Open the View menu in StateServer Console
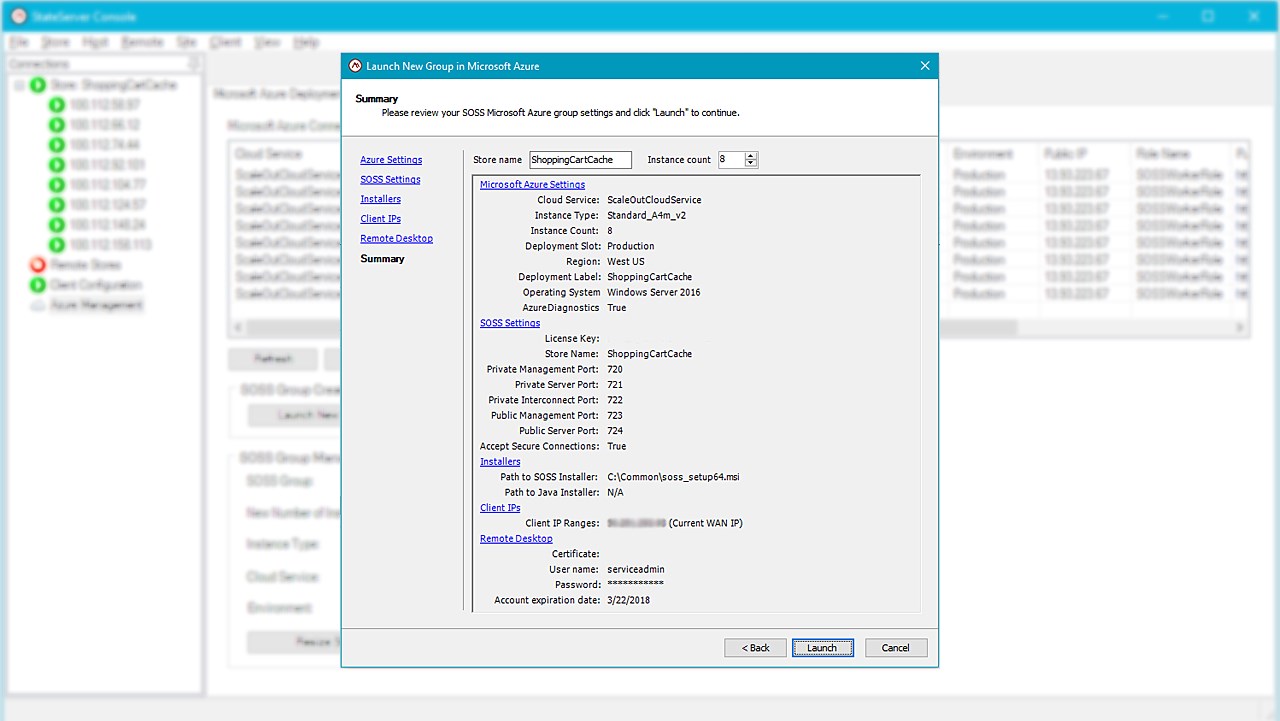1280x721 pixels. pyautogui.click(x=267, y=42)
